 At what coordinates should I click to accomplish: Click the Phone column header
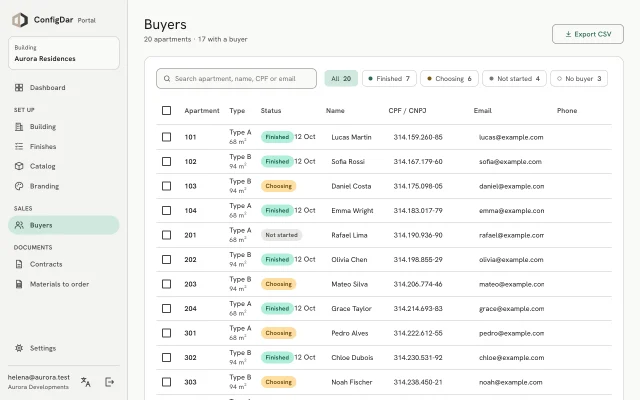pyautogui.click(x=567, y=111)
